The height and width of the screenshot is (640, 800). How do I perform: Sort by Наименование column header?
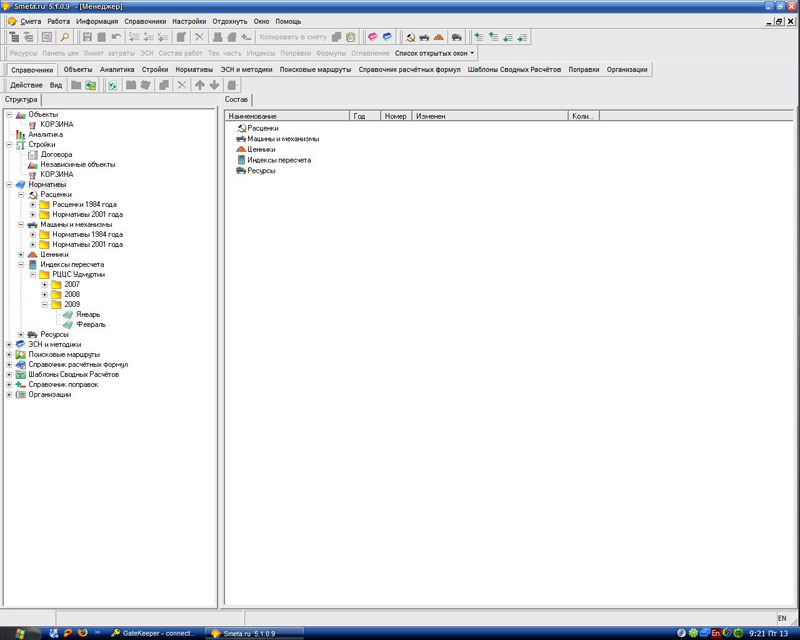click(288, 116)
